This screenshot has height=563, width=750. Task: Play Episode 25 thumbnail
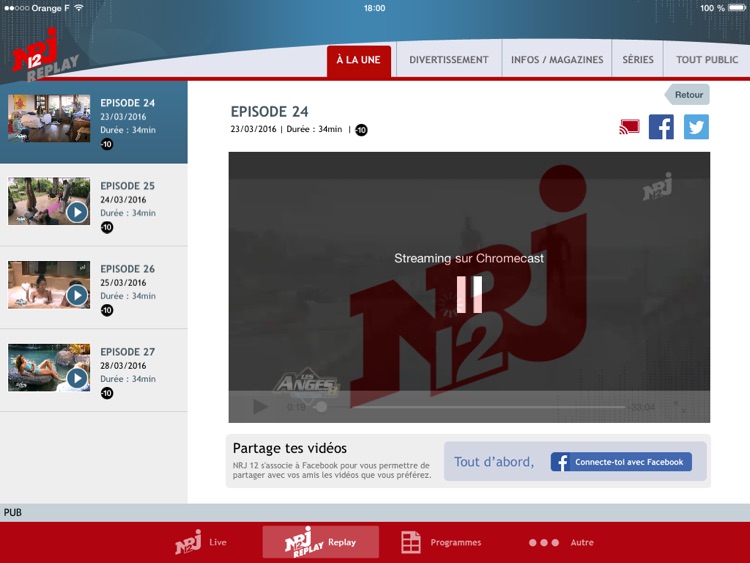click(49, 201)
